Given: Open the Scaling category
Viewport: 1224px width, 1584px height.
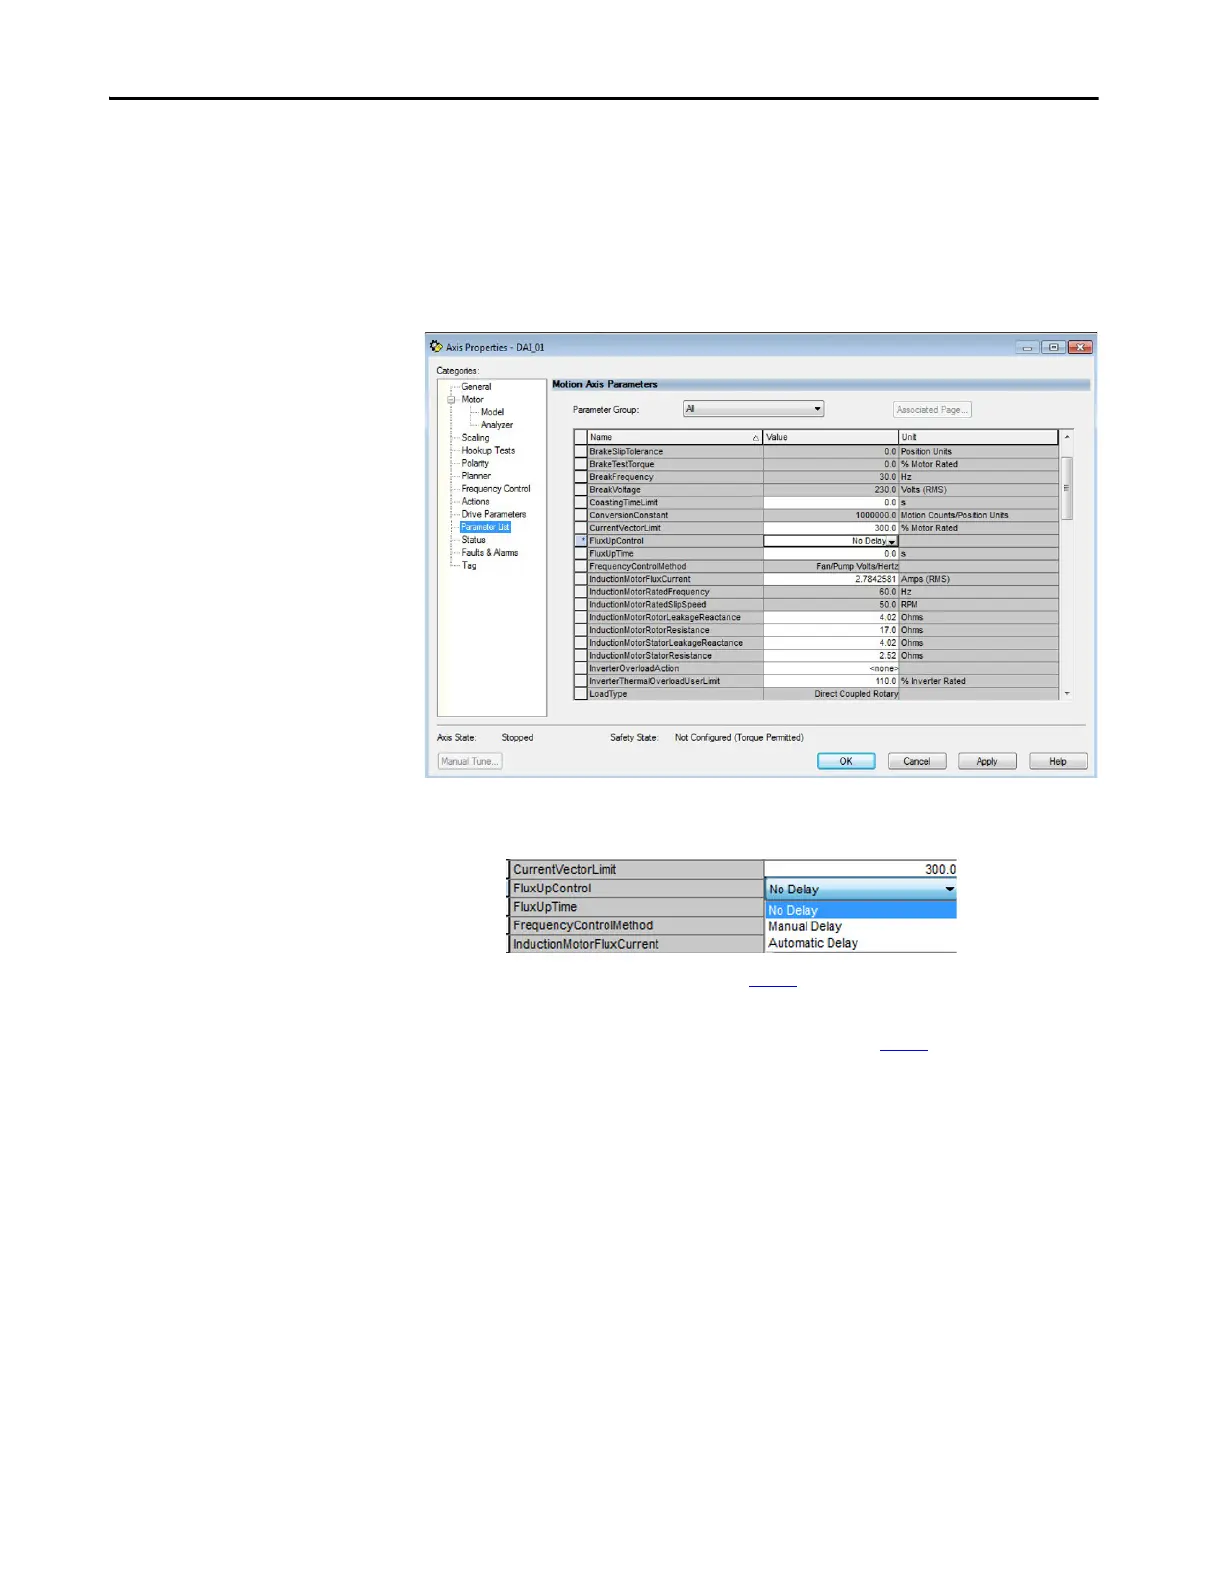Looking at the screenshot, I should [x=475, y=438].
